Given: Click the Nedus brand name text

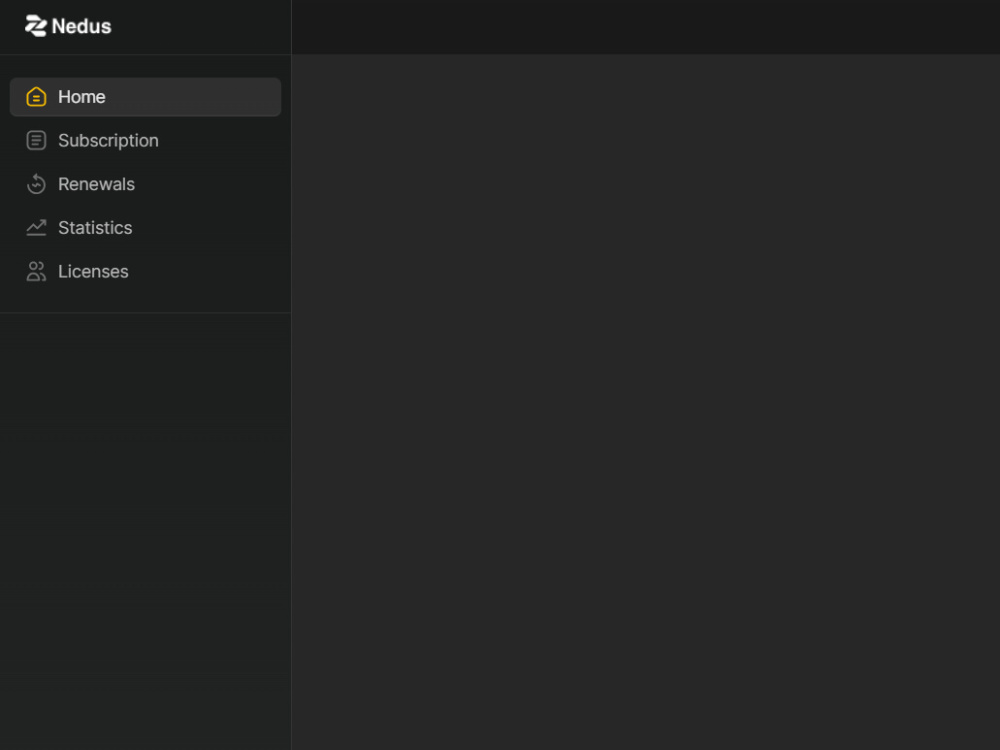Looking at the screenshot, I should click(x=82, y=27).
